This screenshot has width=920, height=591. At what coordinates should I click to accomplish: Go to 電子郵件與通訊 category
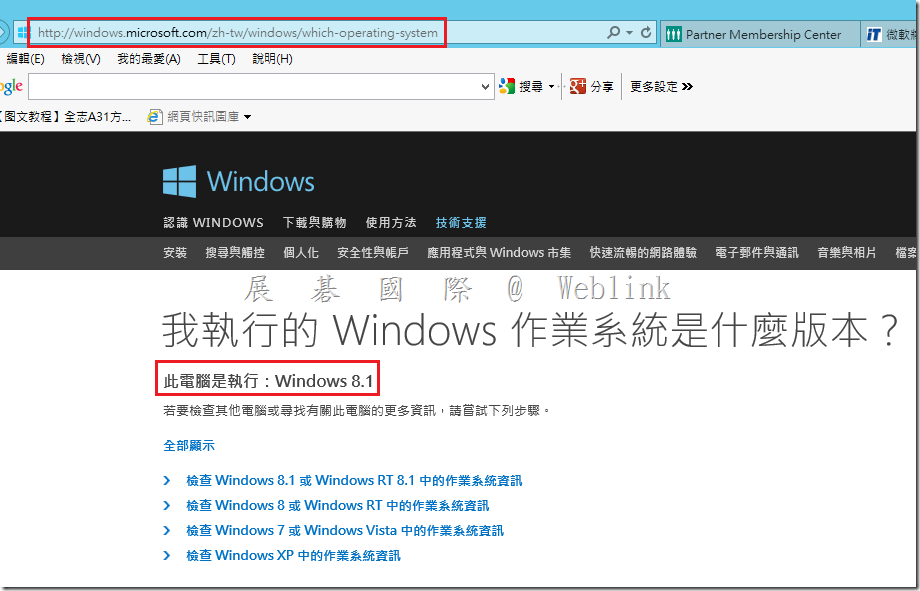(757, 253)
